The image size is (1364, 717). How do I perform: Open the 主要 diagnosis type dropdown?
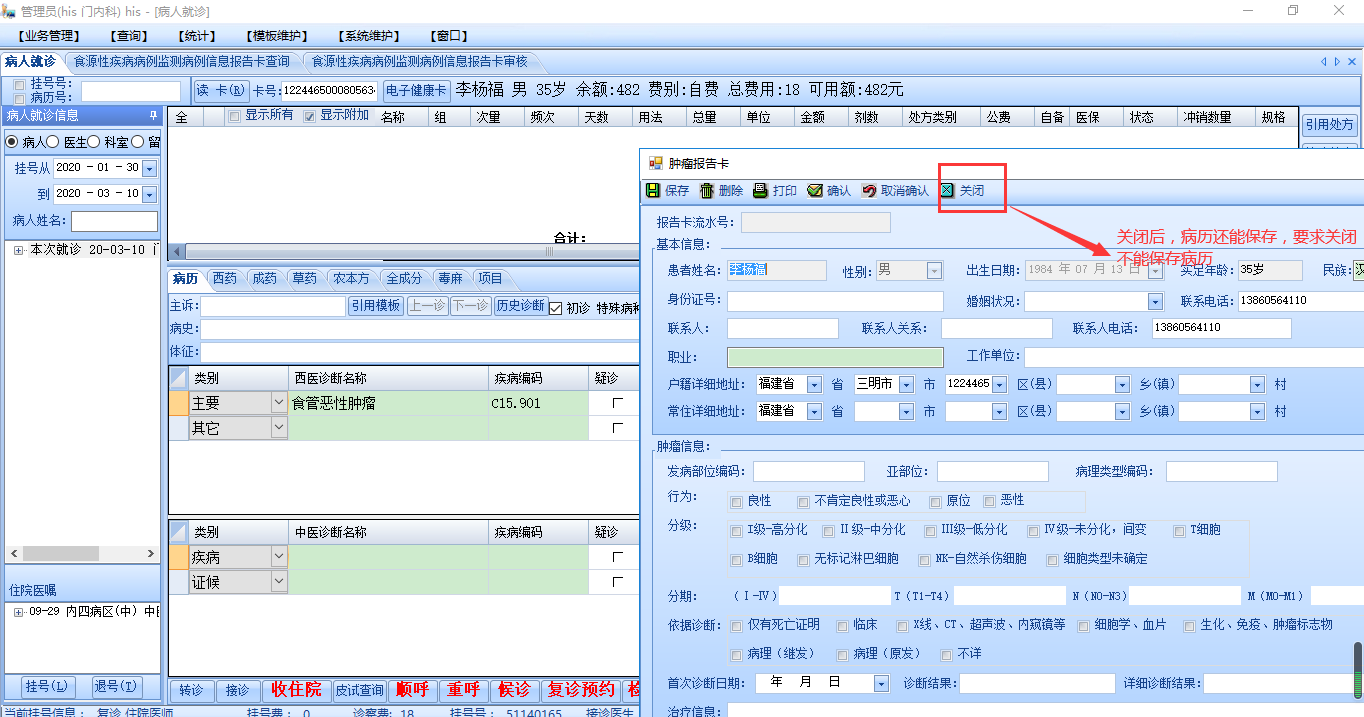point(279,403)
